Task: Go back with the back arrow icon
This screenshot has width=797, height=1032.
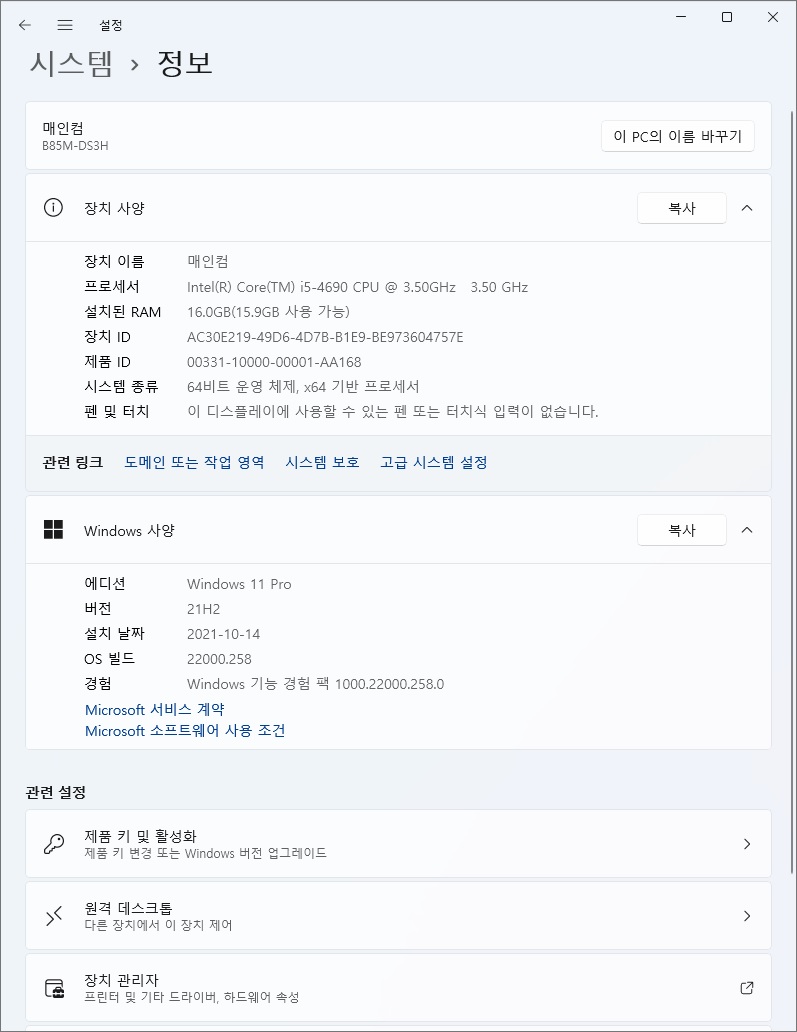Action: point(25,25)
